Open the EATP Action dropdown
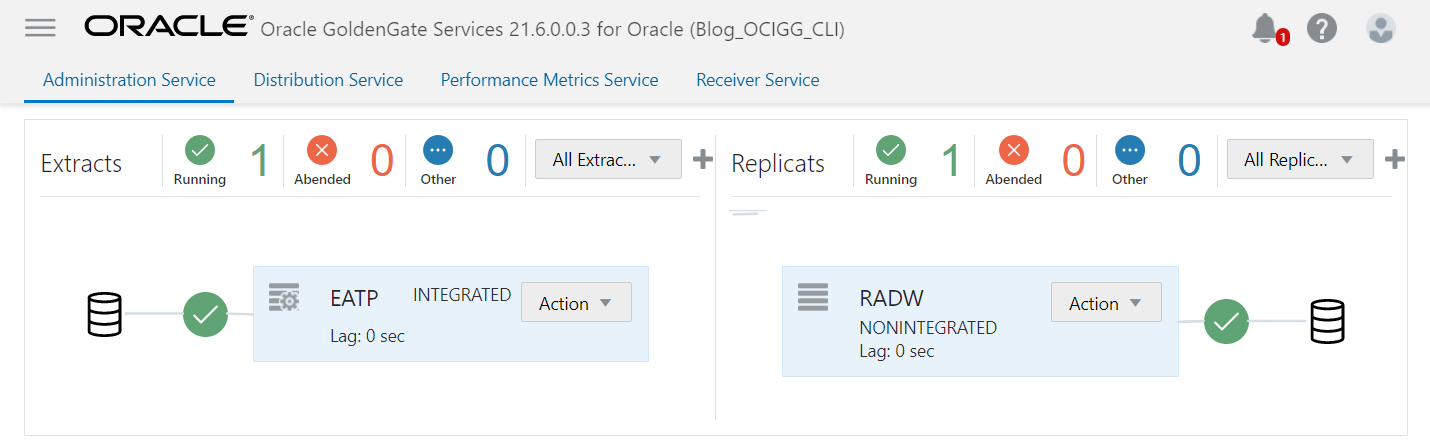 pyautogui.click(x=576, y=303)
